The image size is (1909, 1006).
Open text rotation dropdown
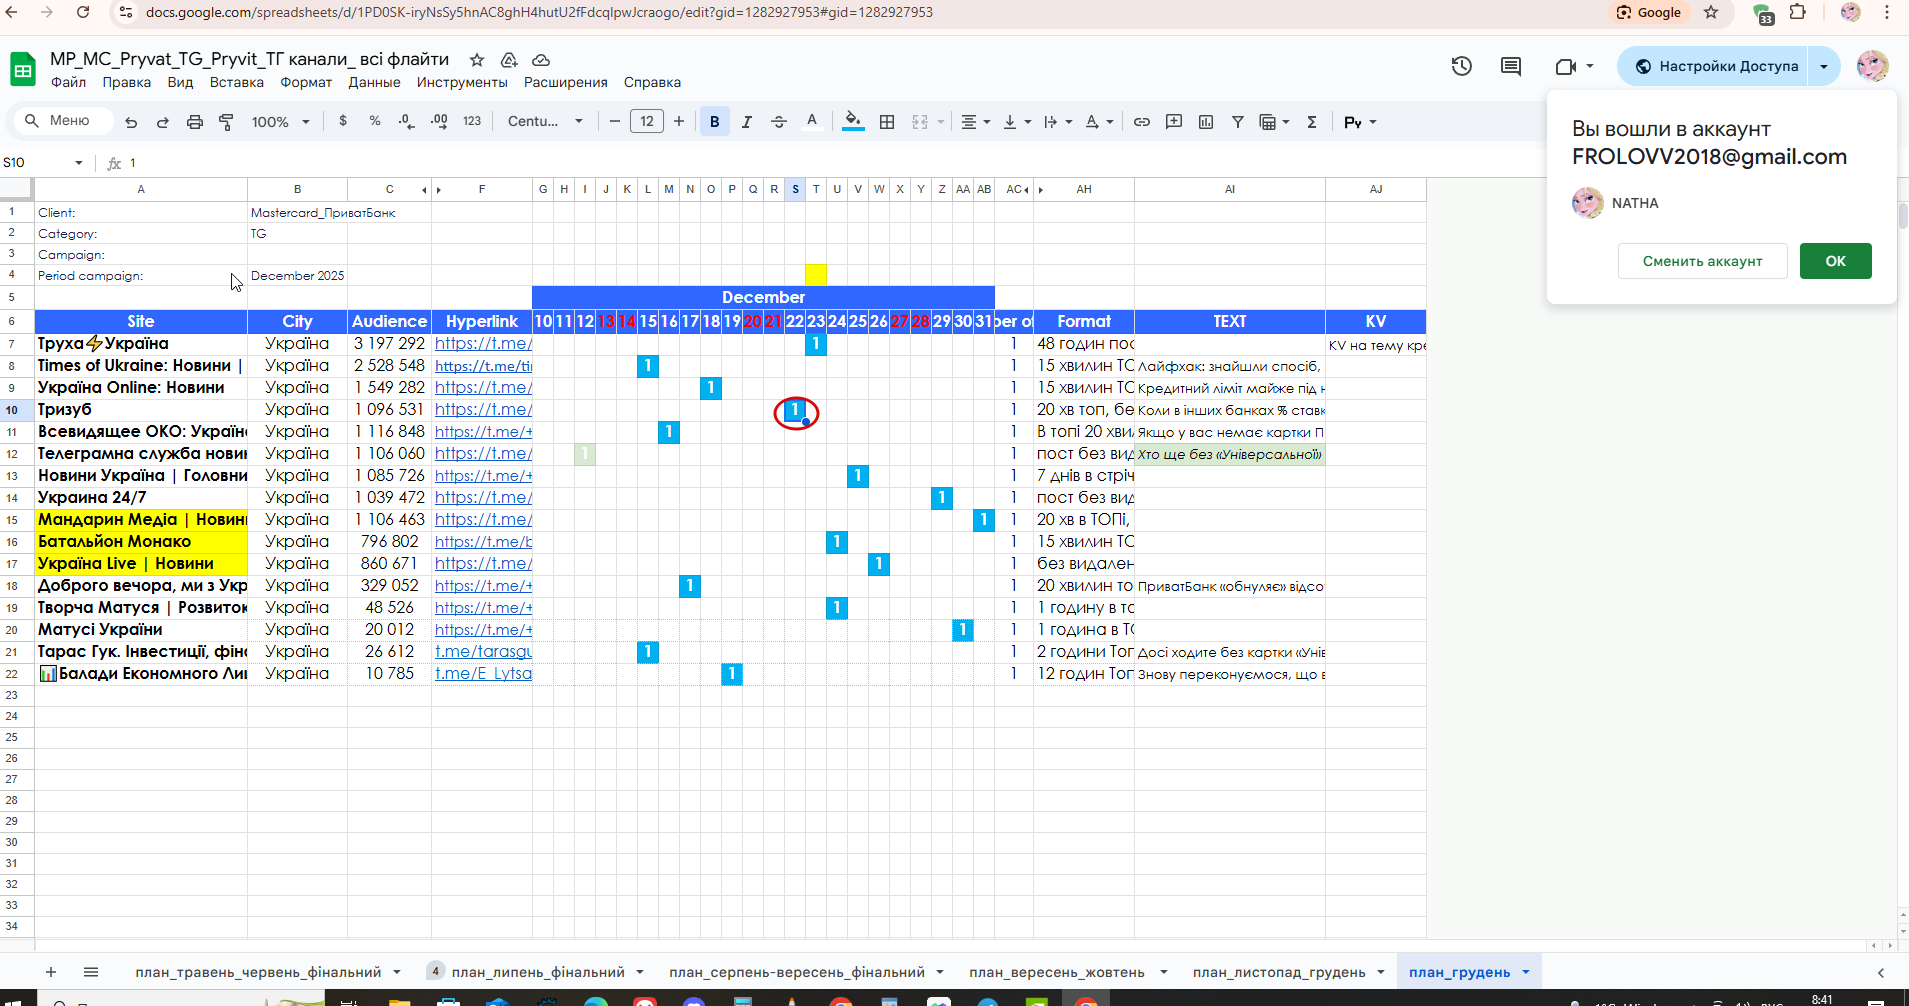click(x=1099, y=121)
